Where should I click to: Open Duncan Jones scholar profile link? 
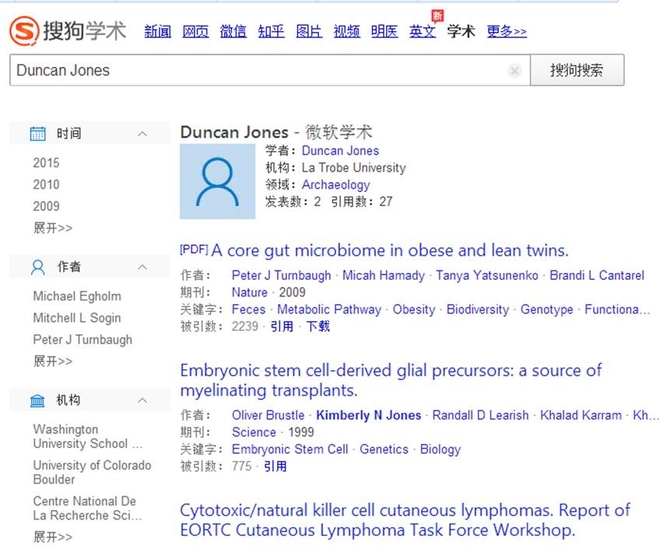point(340,151)
